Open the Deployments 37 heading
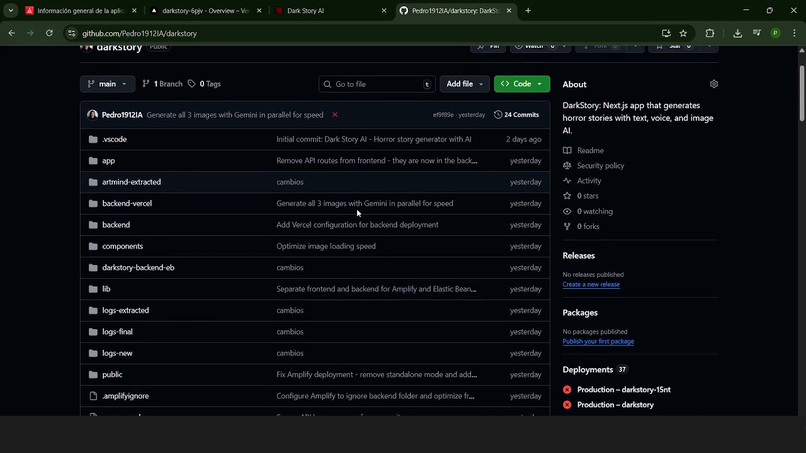The height and width of the screenshot is (453, 806). (x=595, y=370)
